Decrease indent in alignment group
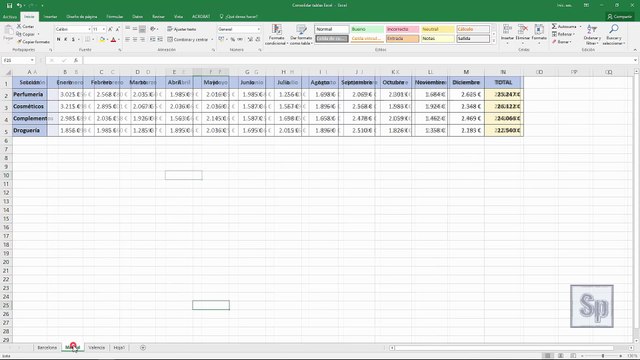The width and height of the screenshot is (640, 360). [x=153, y=40]
